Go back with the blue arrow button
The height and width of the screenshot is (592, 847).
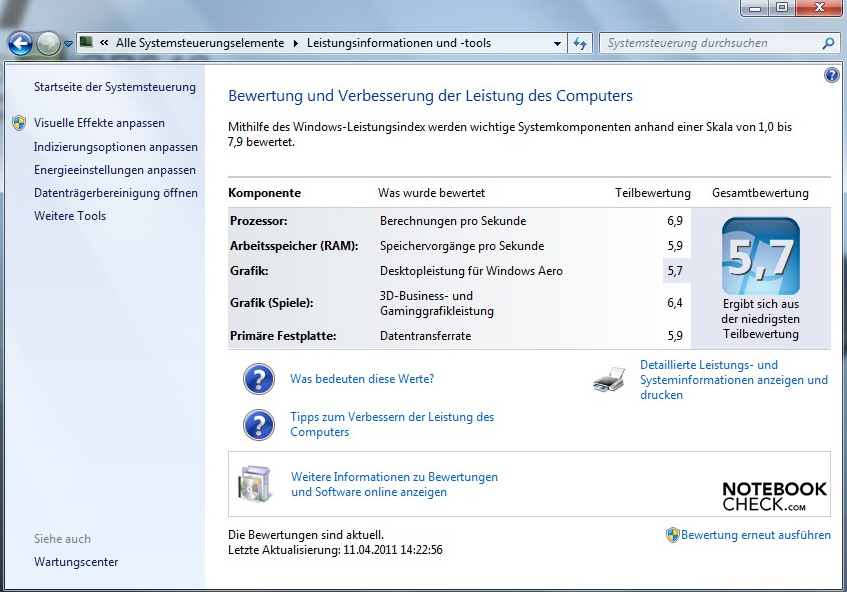tap(20, 43)
